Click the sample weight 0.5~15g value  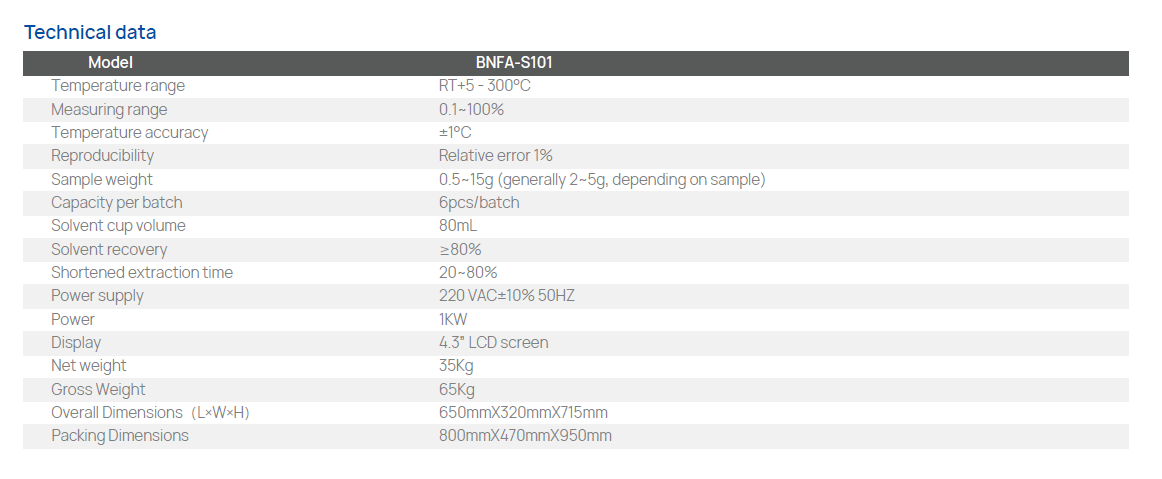(602, 180)
